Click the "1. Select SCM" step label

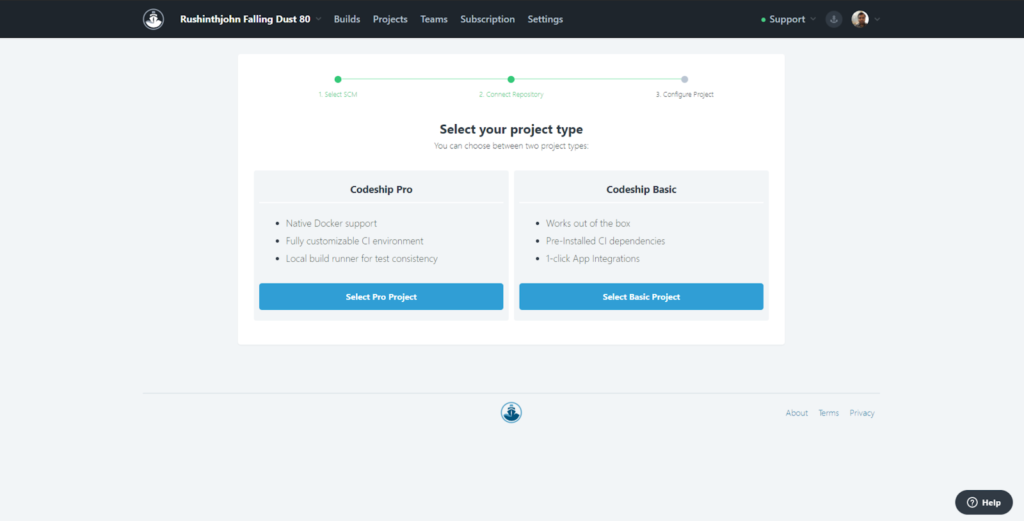pos(338,95)
